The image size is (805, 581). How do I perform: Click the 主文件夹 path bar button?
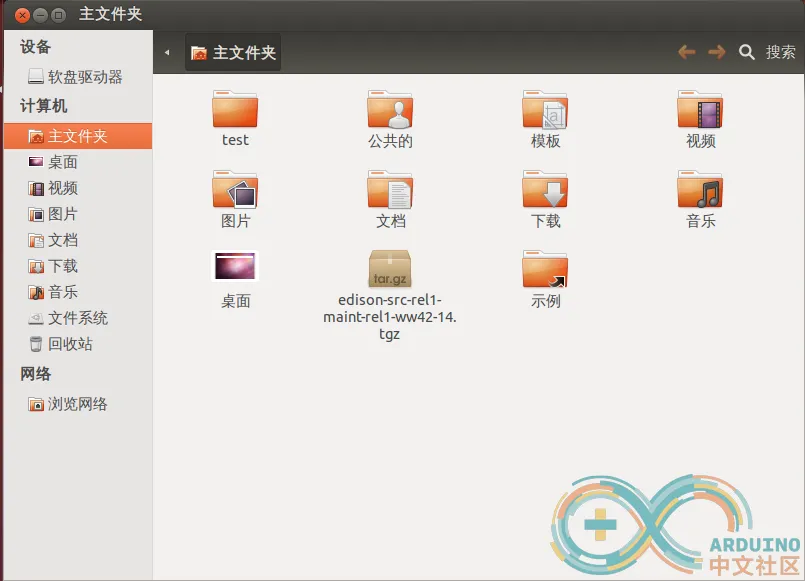(233, 53)
